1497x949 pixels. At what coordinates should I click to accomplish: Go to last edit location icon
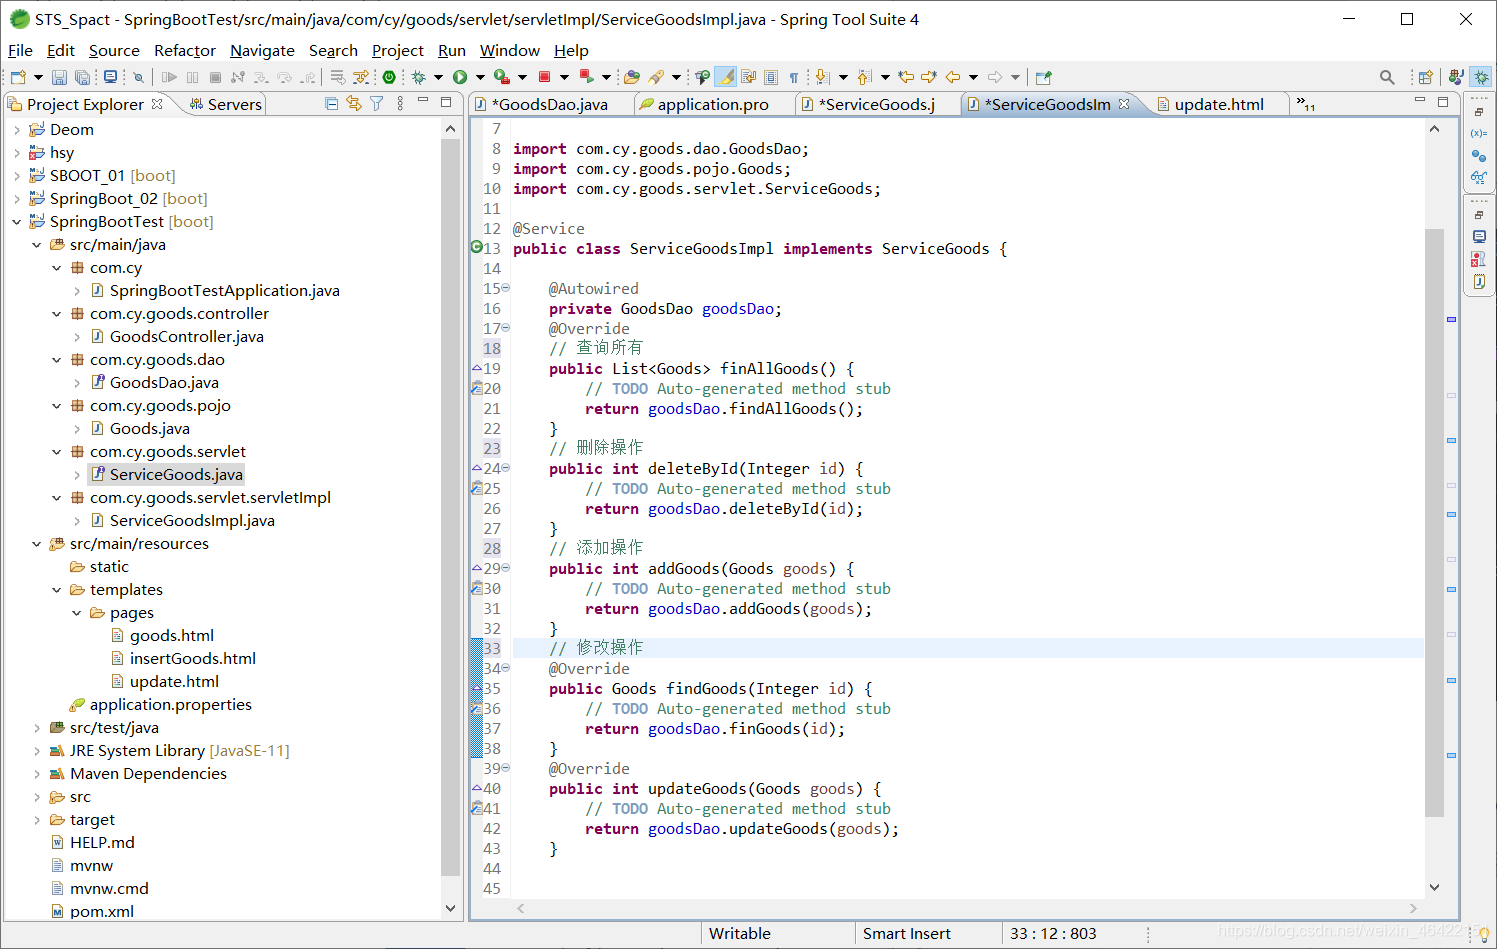[906, 77]
